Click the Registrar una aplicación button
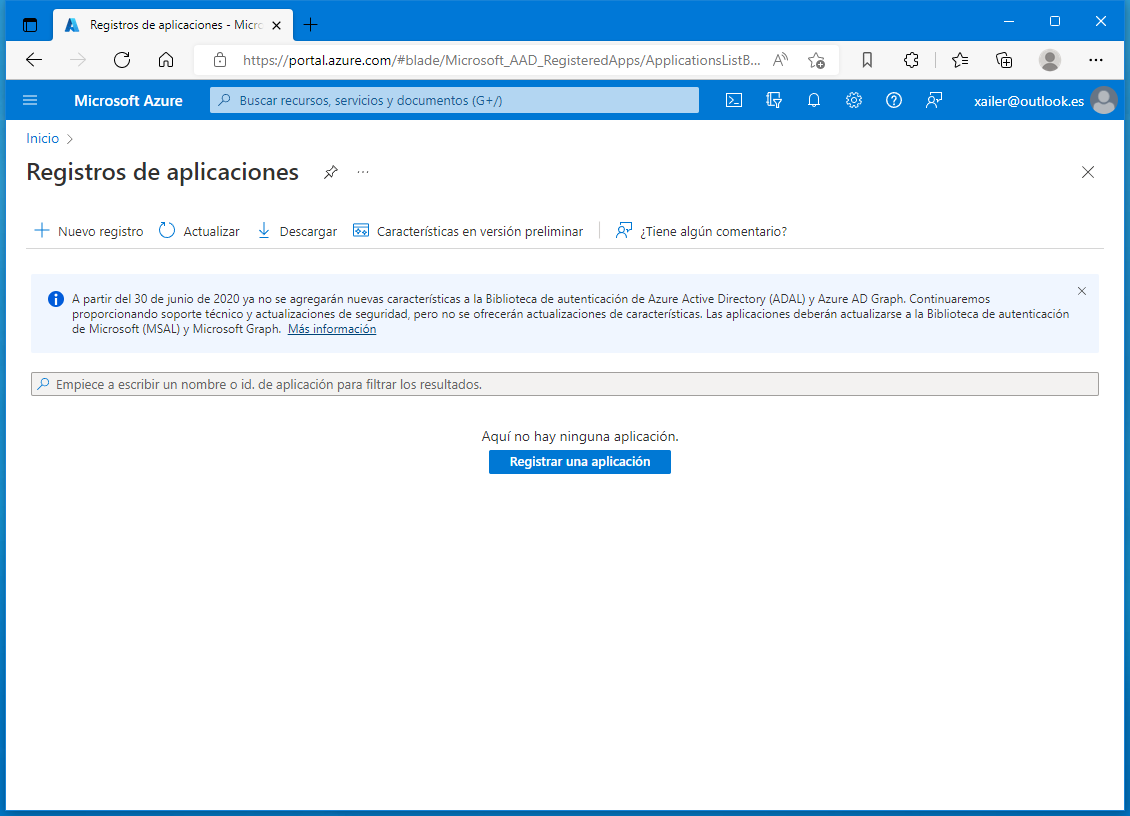This screenshot has height=816, width=1130. (579, 462)
